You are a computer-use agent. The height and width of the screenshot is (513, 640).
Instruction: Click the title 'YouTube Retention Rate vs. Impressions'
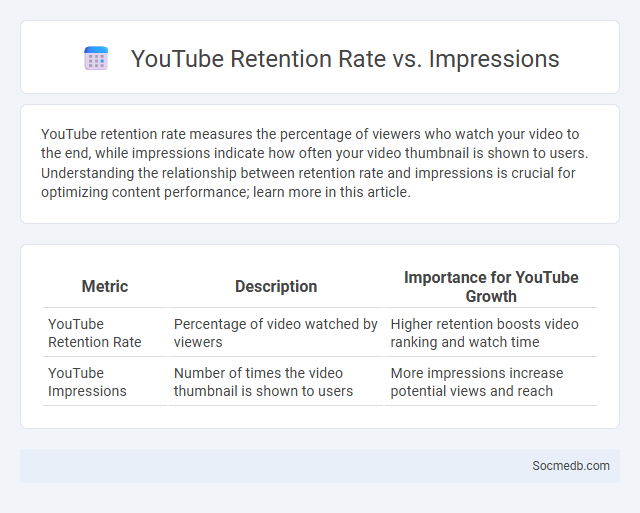345,58
